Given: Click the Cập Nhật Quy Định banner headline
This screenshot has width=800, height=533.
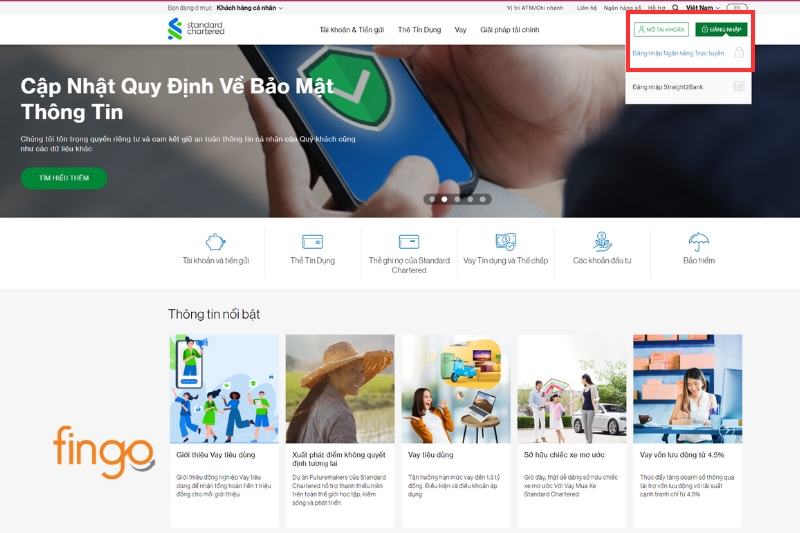Looking at the screenshot, I should (177, 99).
